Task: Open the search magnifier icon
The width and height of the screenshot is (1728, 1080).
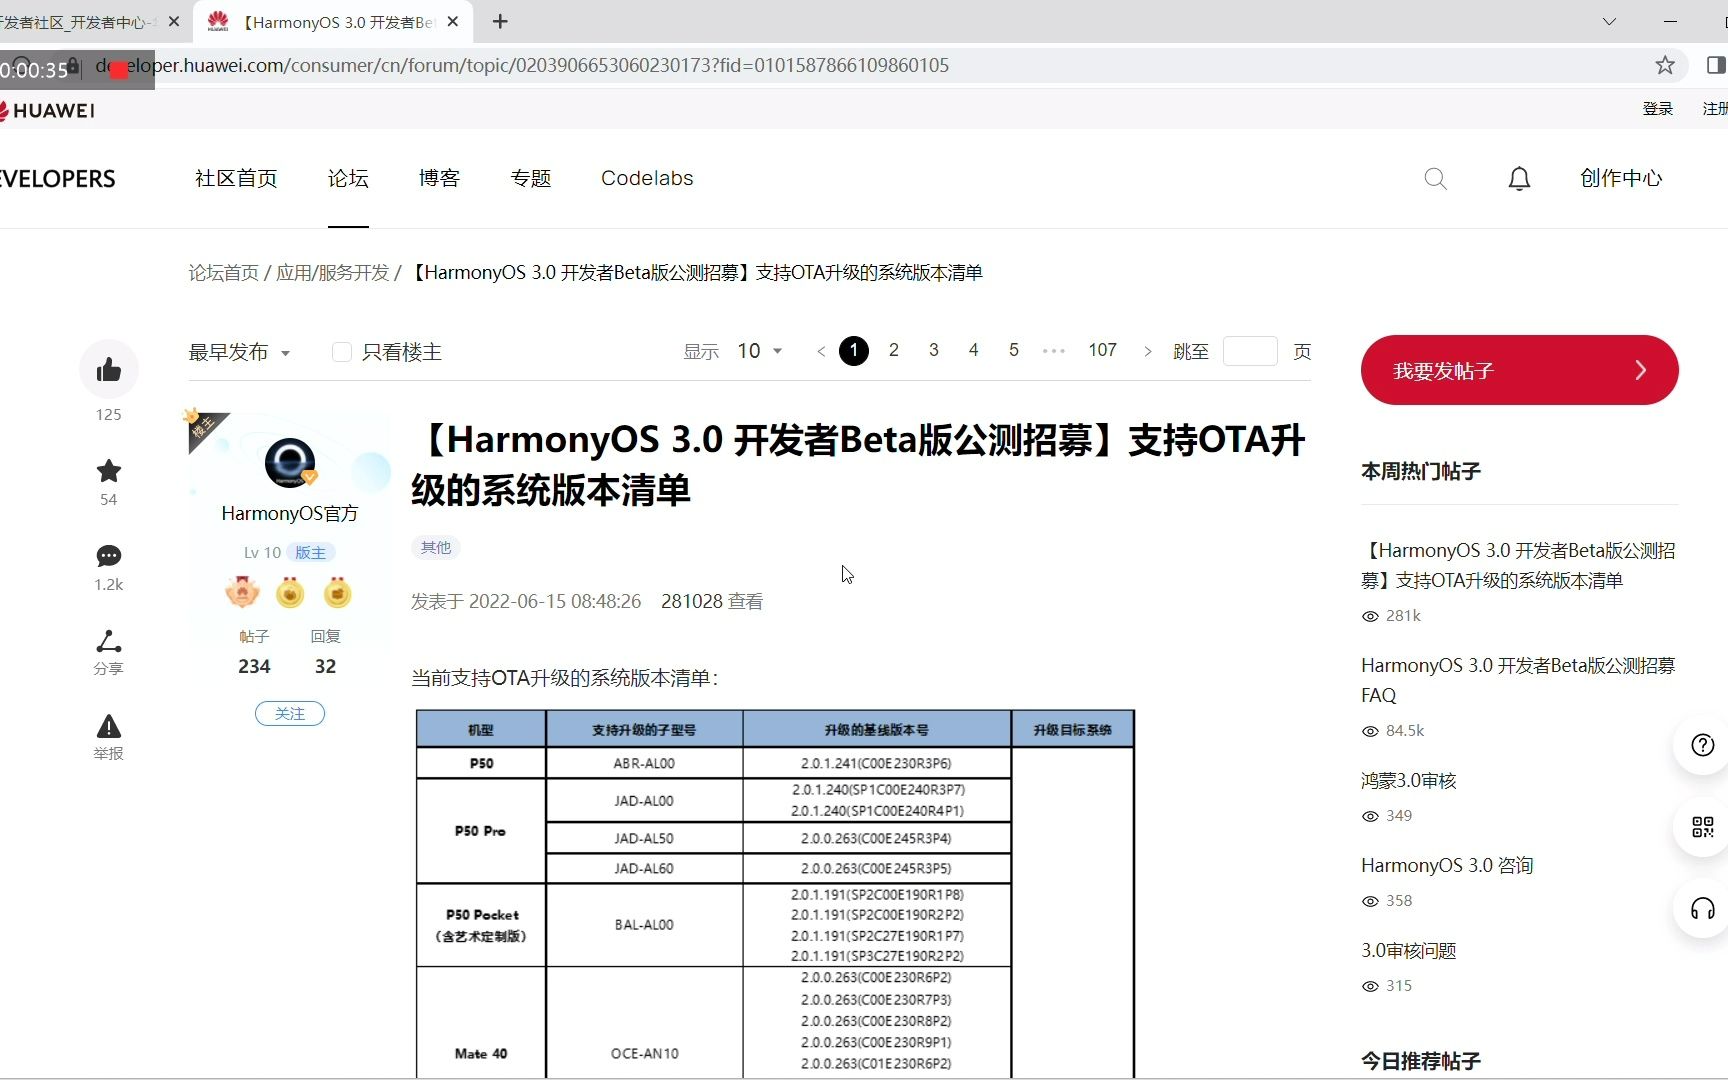Action: 1436,179
